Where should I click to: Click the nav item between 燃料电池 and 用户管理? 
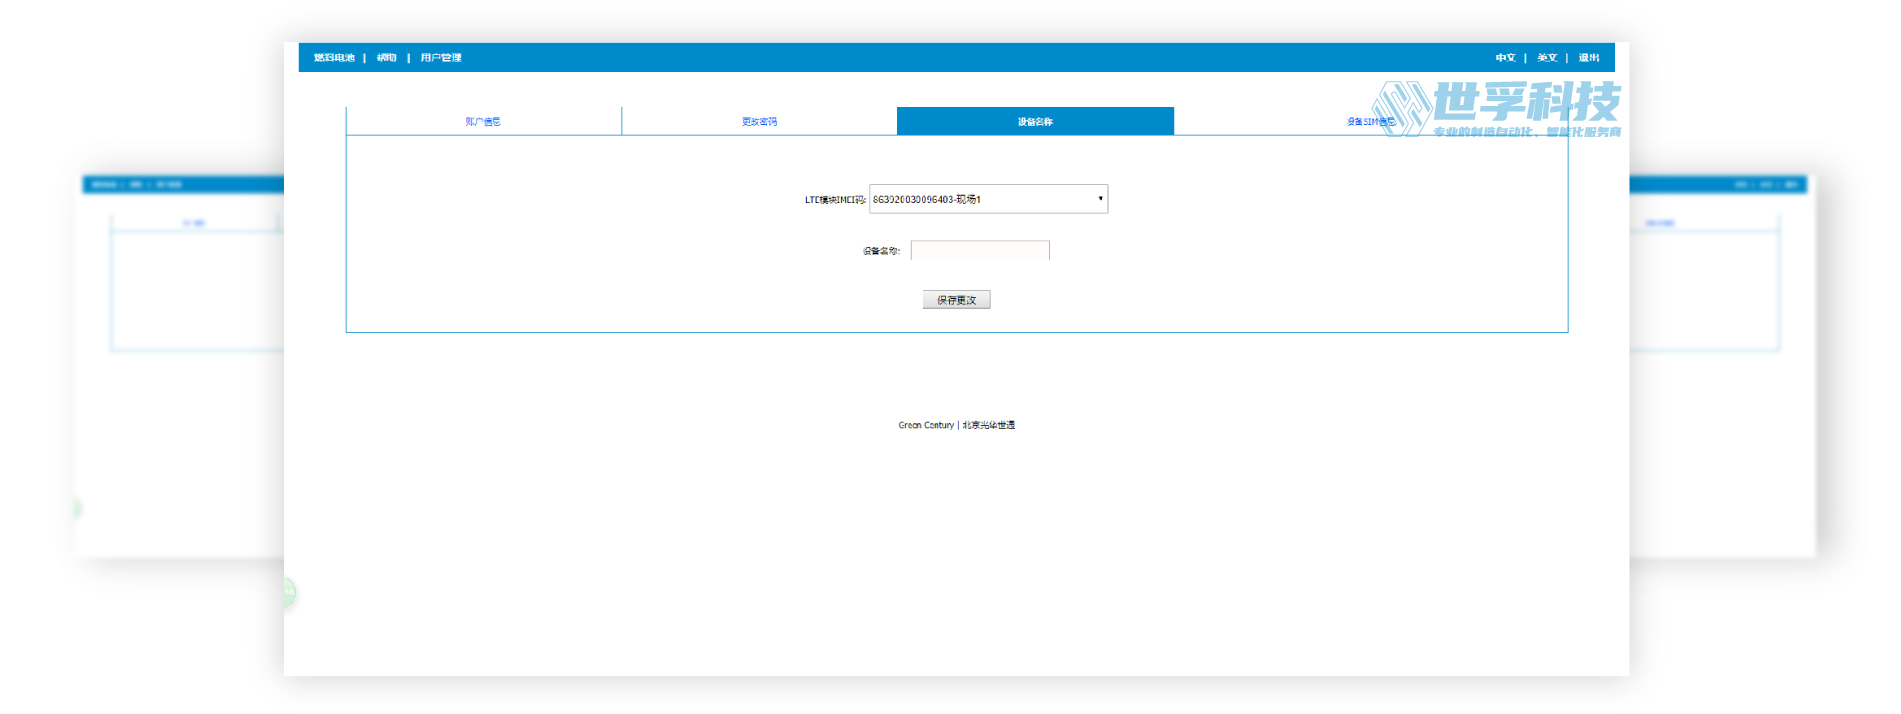click(387, 58)
